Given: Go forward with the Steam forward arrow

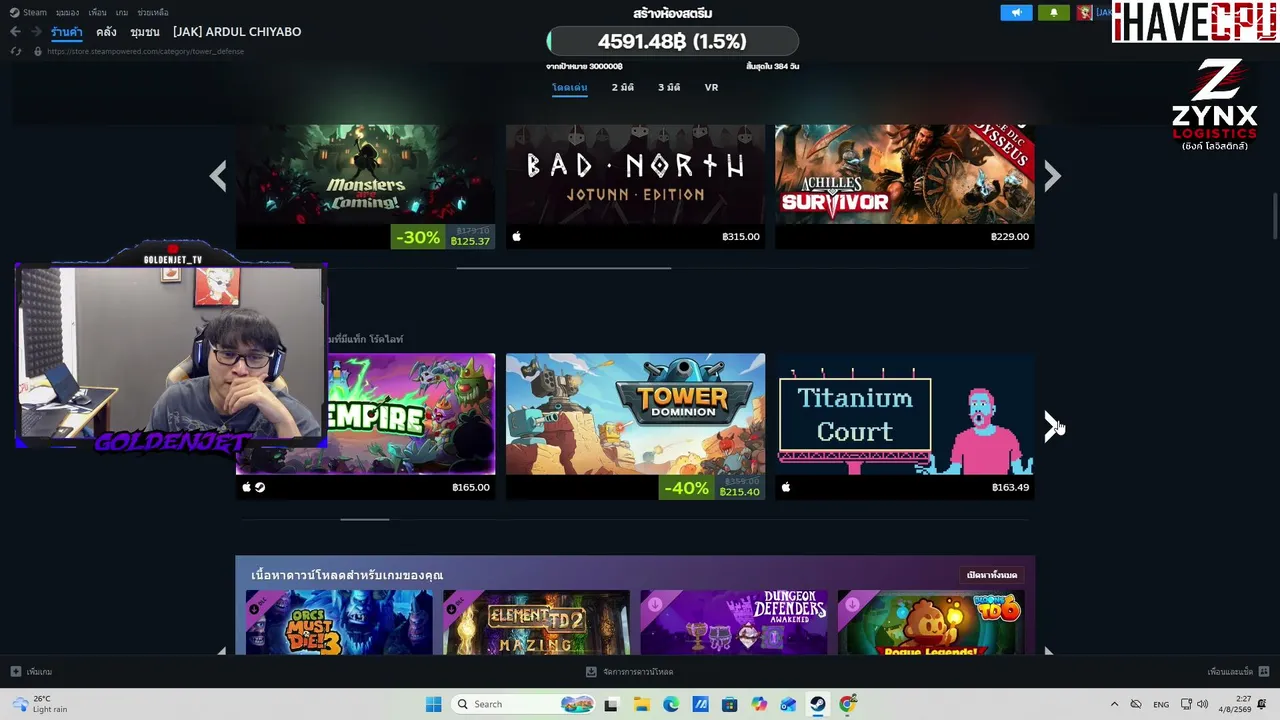Looking at the screenshot, I should (36, 32).
